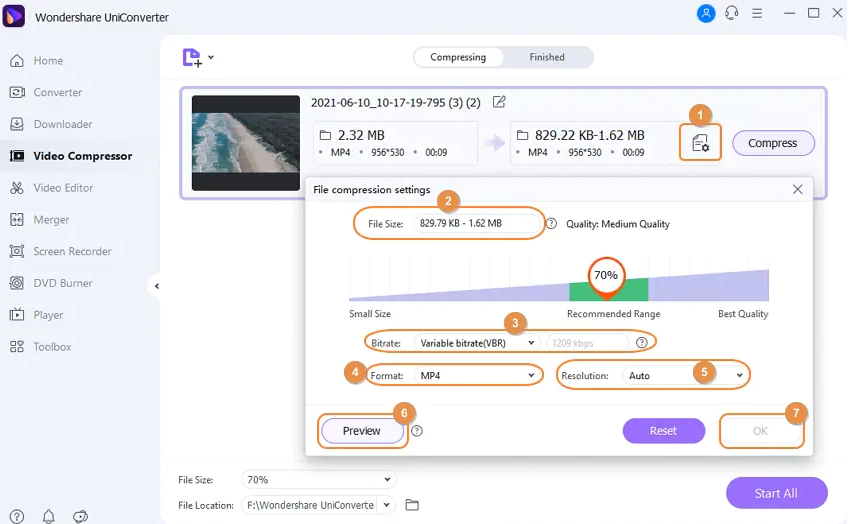Image resolution: width=852 pixels, height=524 pixels.
Task: Click the 70% compression slider handle
Action: [x=606, y=276]
